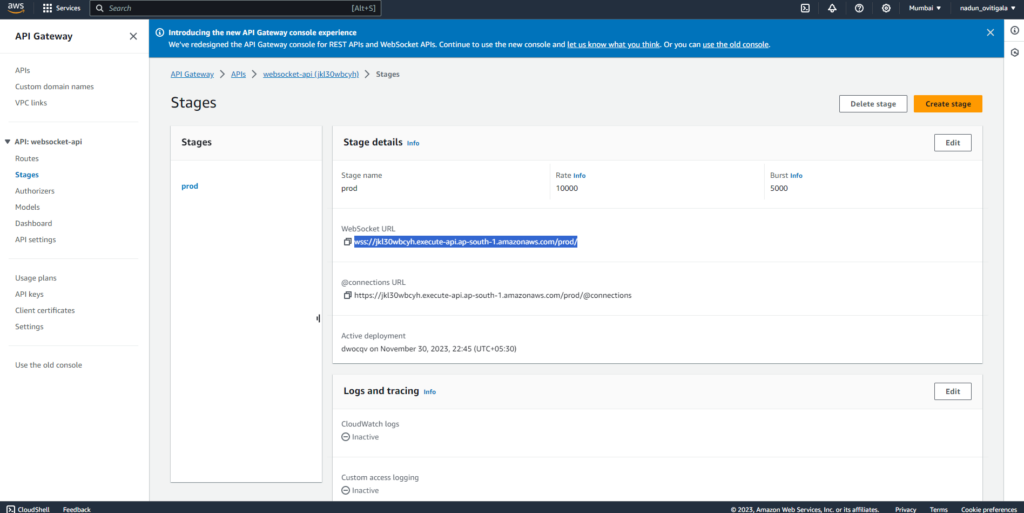The image size is (1024, 513).
Task: Copy the @connections URL with copy icon
Action: click(x=347, y=295)
